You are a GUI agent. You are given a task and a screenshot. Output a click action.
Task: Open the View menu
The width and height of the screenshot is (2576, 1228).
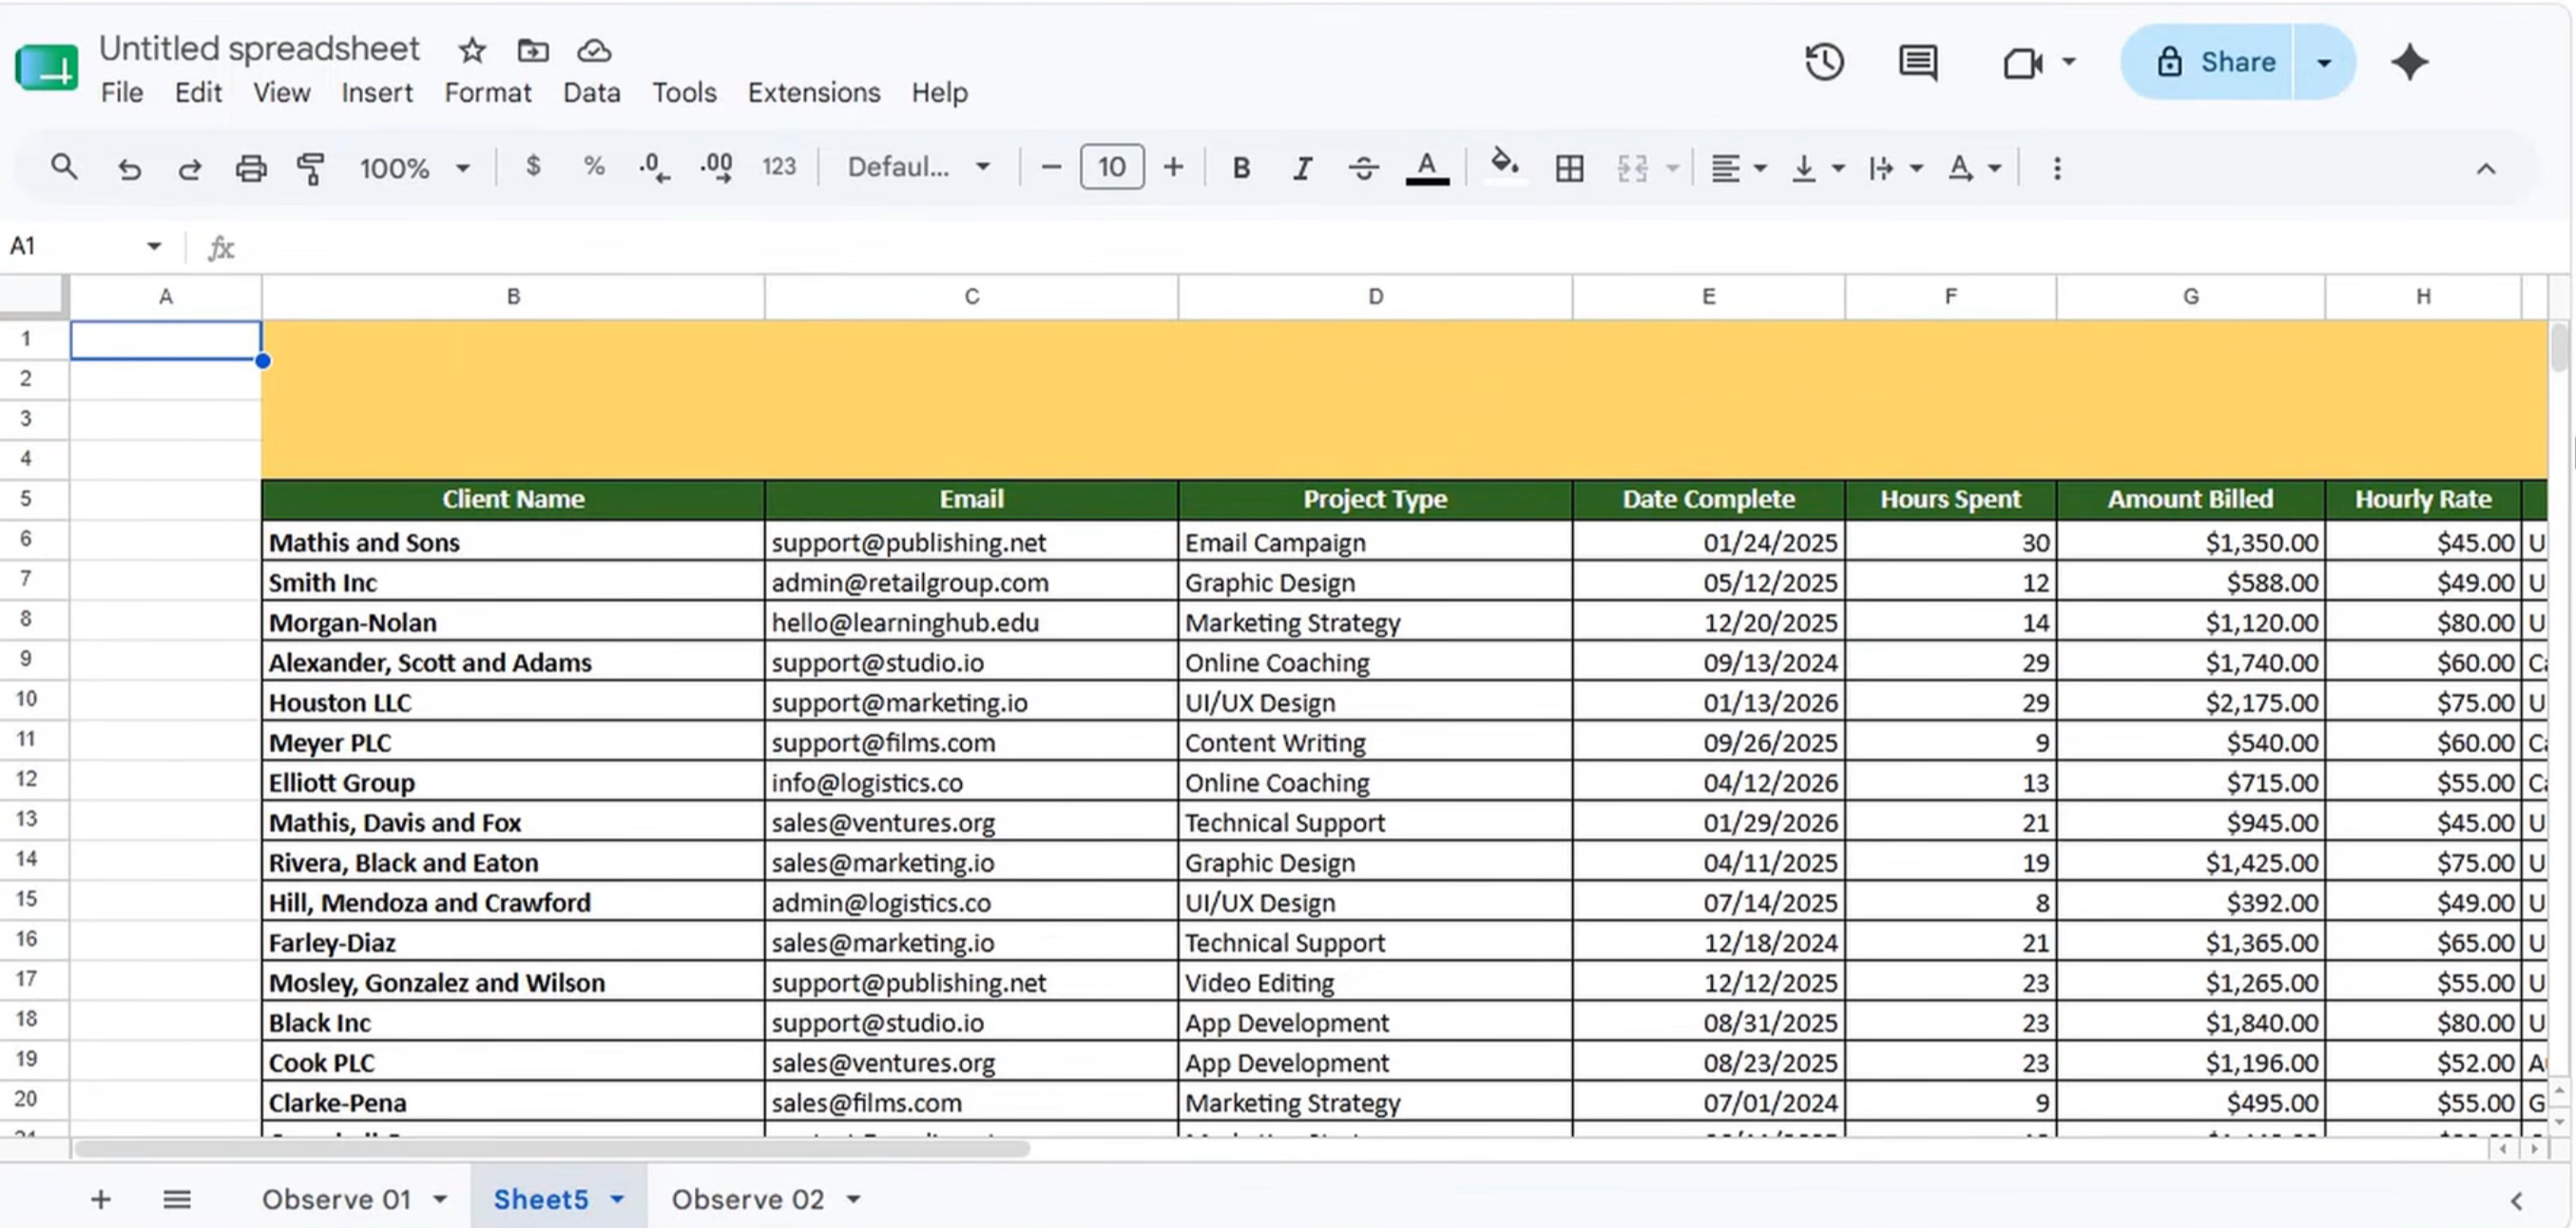coord(281,92)
